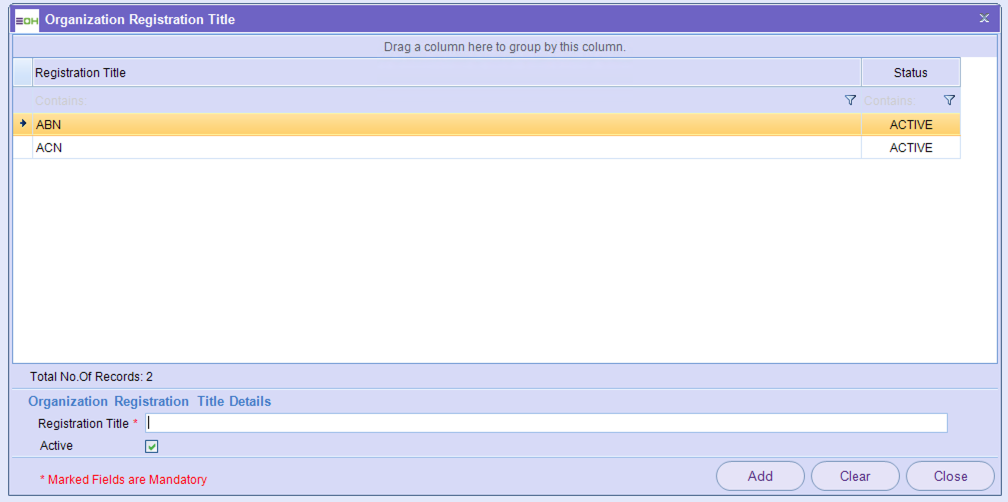Close the window using the title bar X
The image size is (1008, 502).
coord(983,19)
